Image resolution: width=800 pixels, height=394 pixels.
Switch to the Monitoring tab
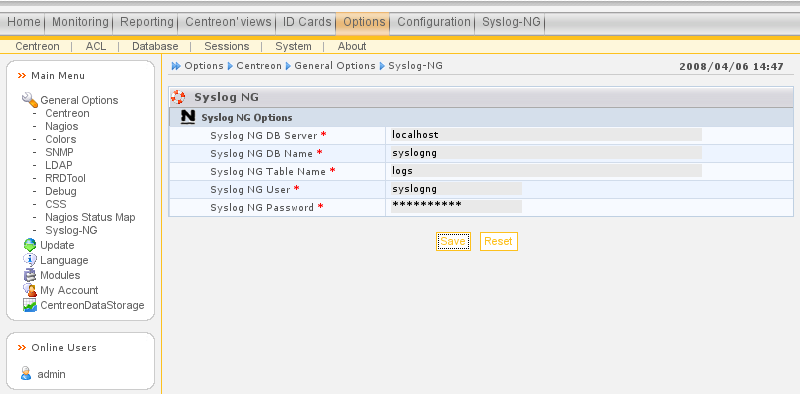pos(80,22)
